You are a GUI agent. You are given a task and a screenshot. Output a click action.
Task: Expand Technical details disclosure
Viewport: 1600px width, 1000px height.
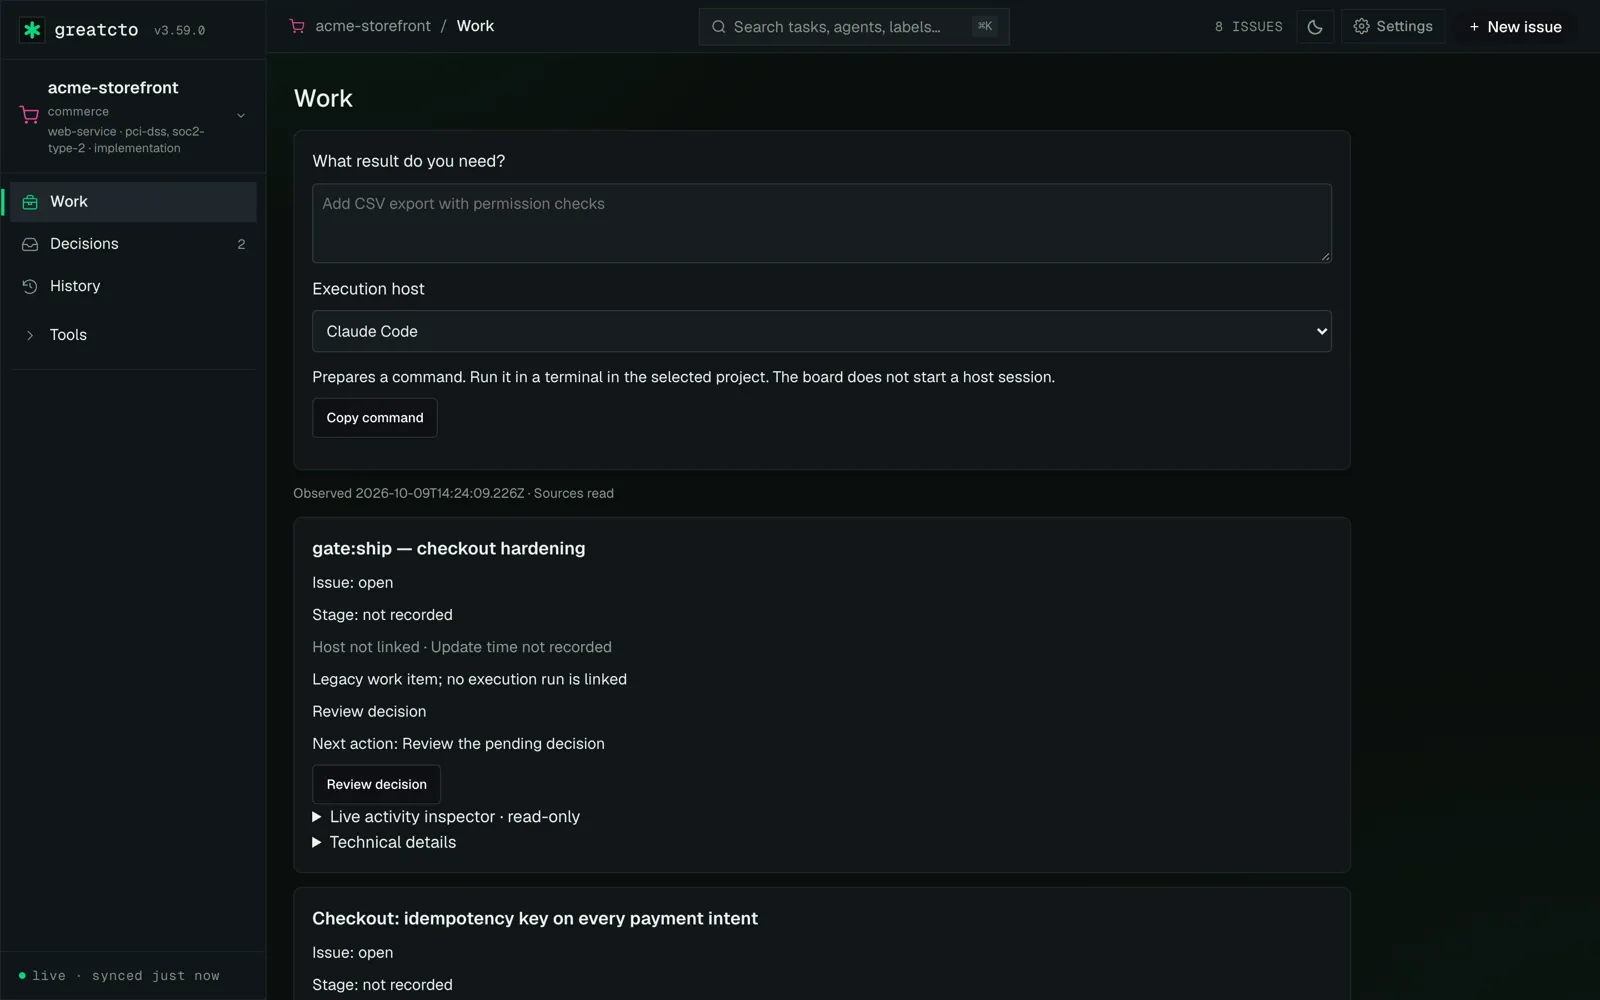point(384,842)
